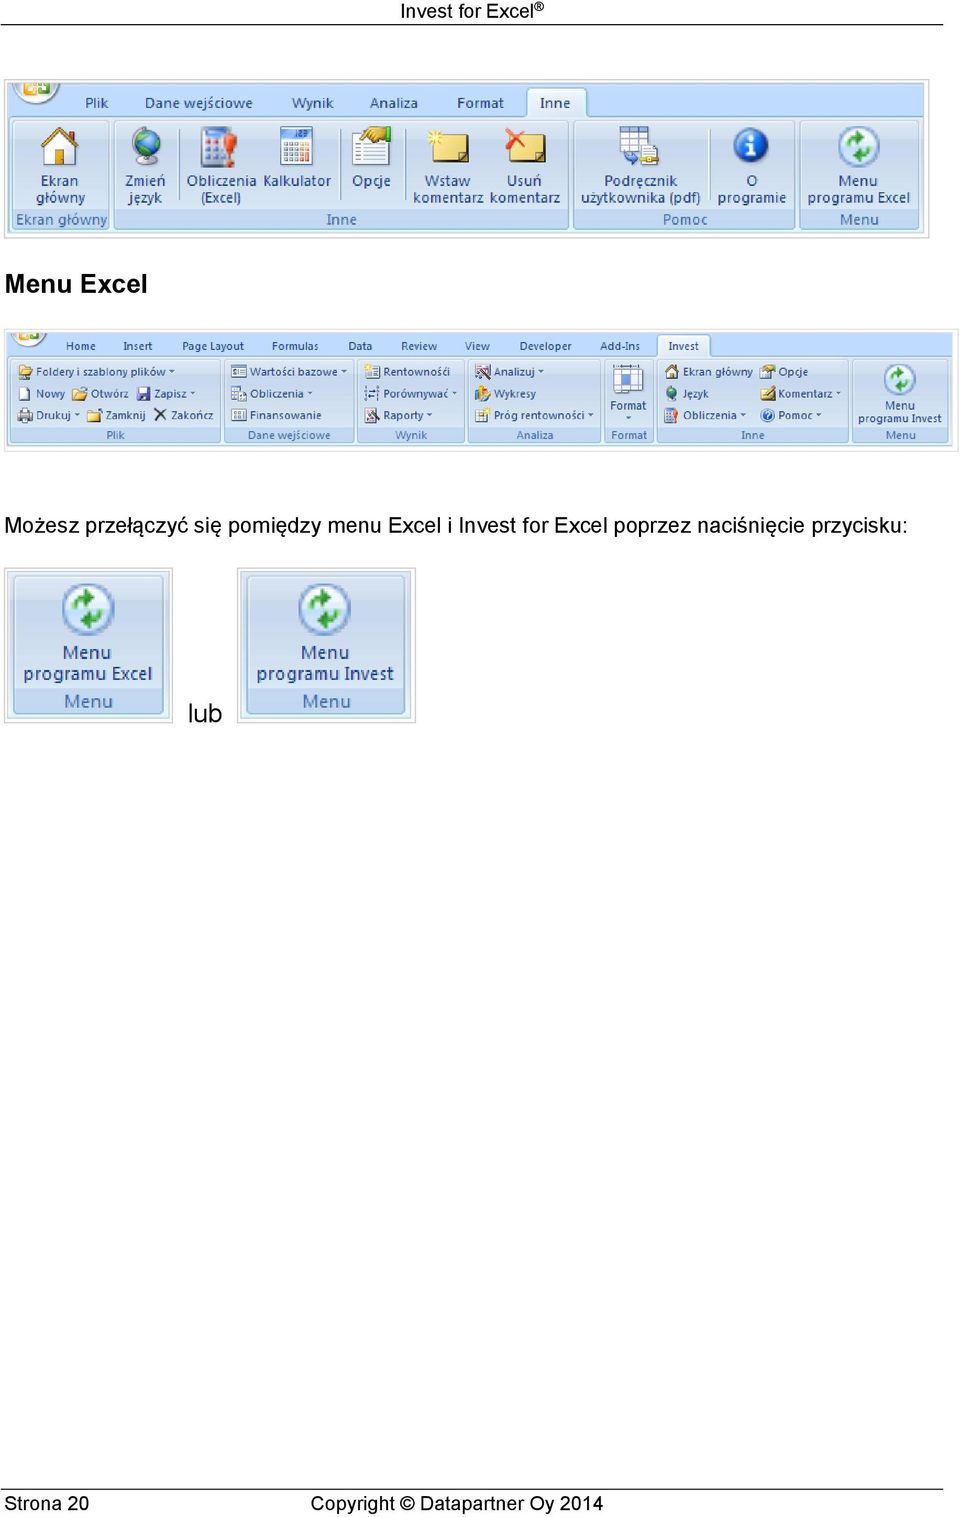The image size is (960, 1517).
Task: Open the Formulas tab
Action: (295, 346)
